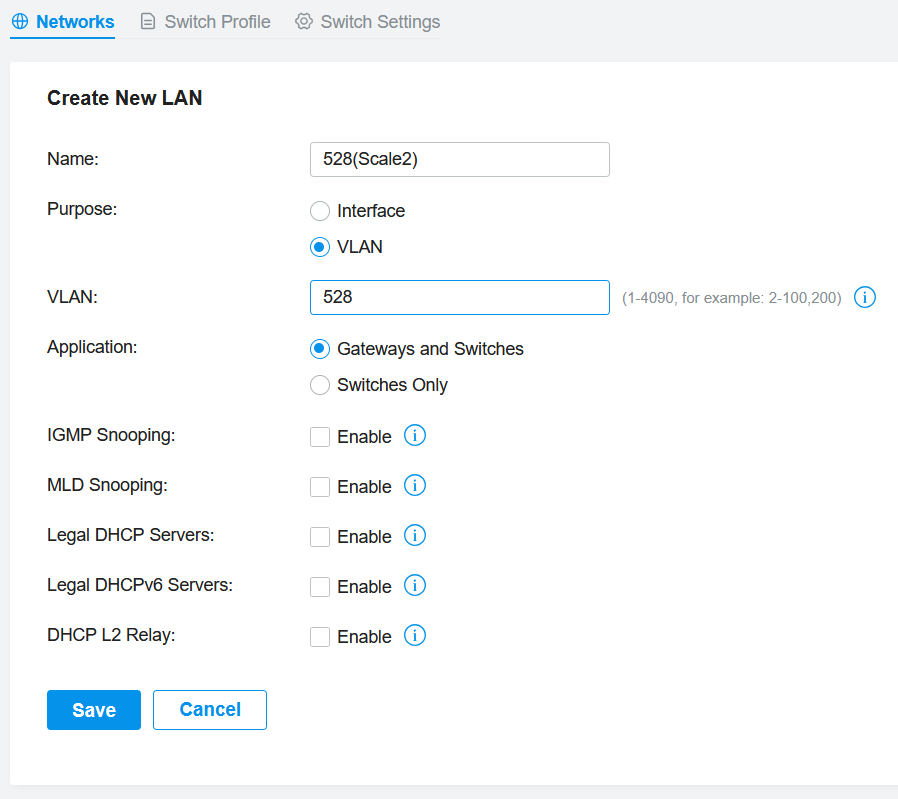The width and height of the screenshot is (898, 799).
Task: Click the Name input field
Action: tap(459, 159)
